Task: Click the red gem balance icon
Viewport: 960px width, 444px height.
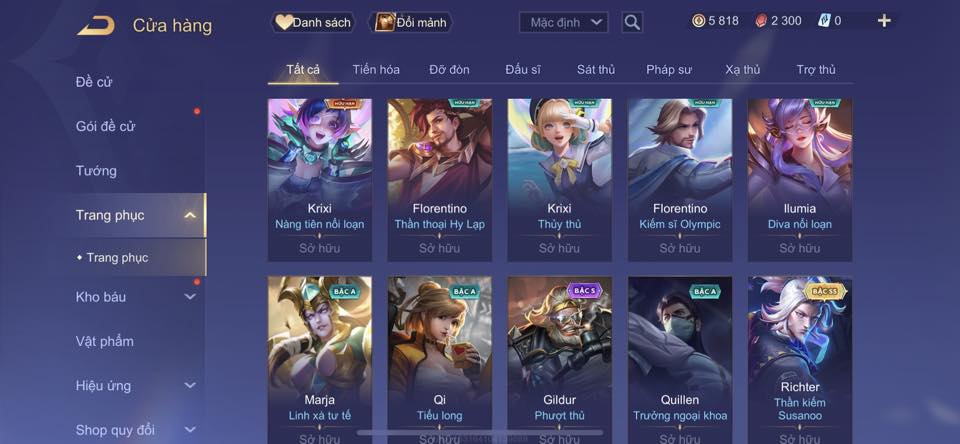Action: click(x=760, y=21)
